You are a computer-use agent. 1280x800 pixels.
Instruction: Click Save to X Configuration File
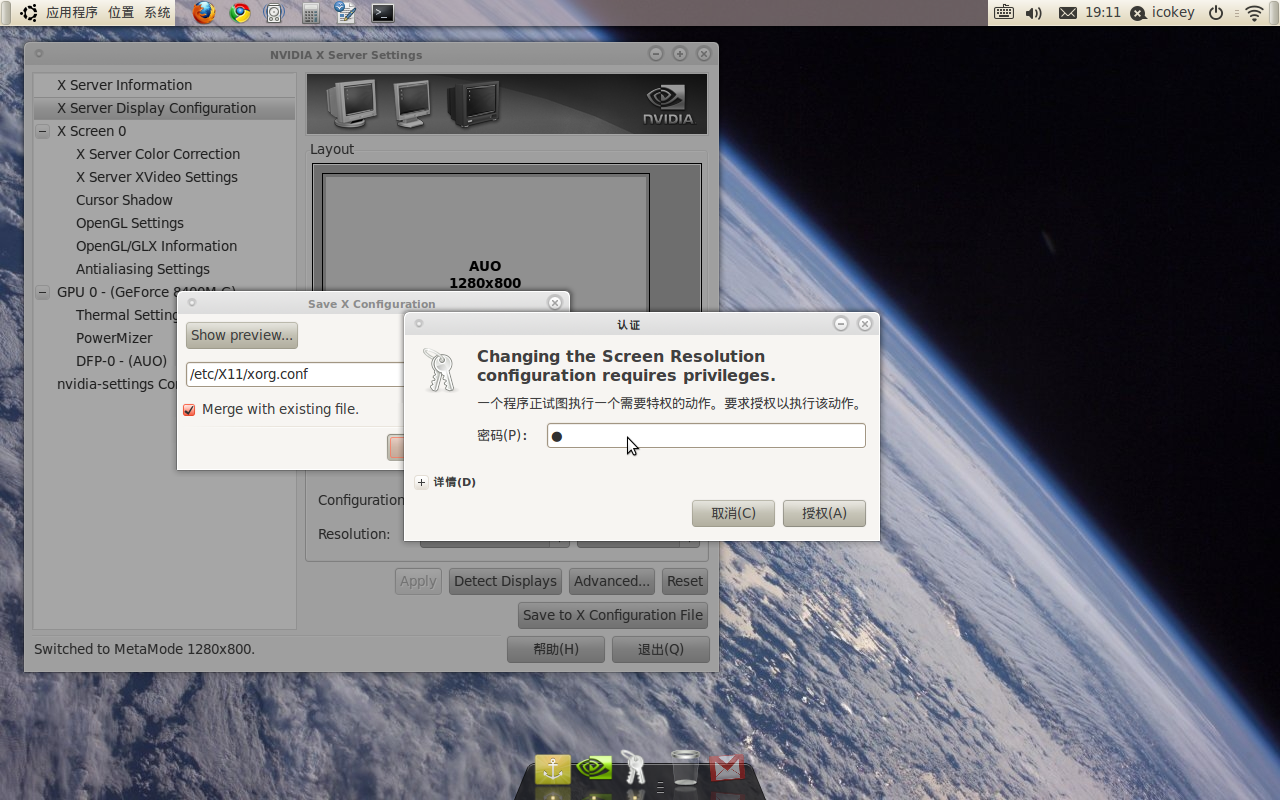click(613, 615)
